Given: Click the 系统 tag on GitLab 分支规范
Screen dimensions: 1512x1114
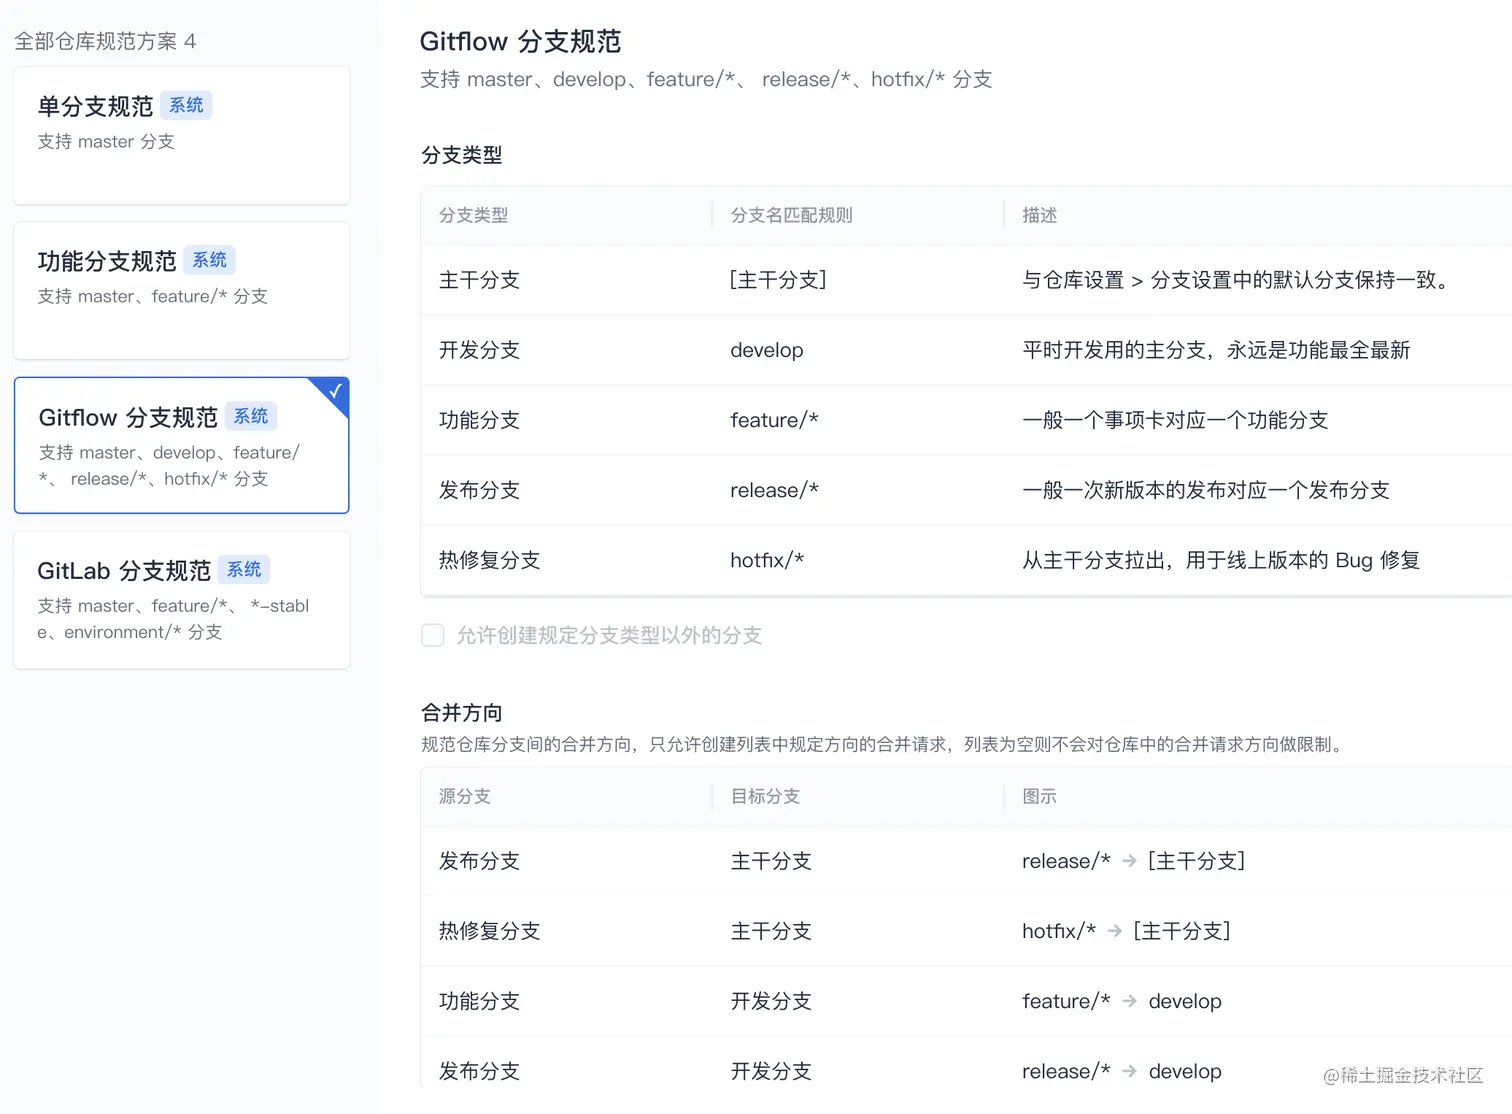Looking at the screenshot, I should (x=244, y=569).
